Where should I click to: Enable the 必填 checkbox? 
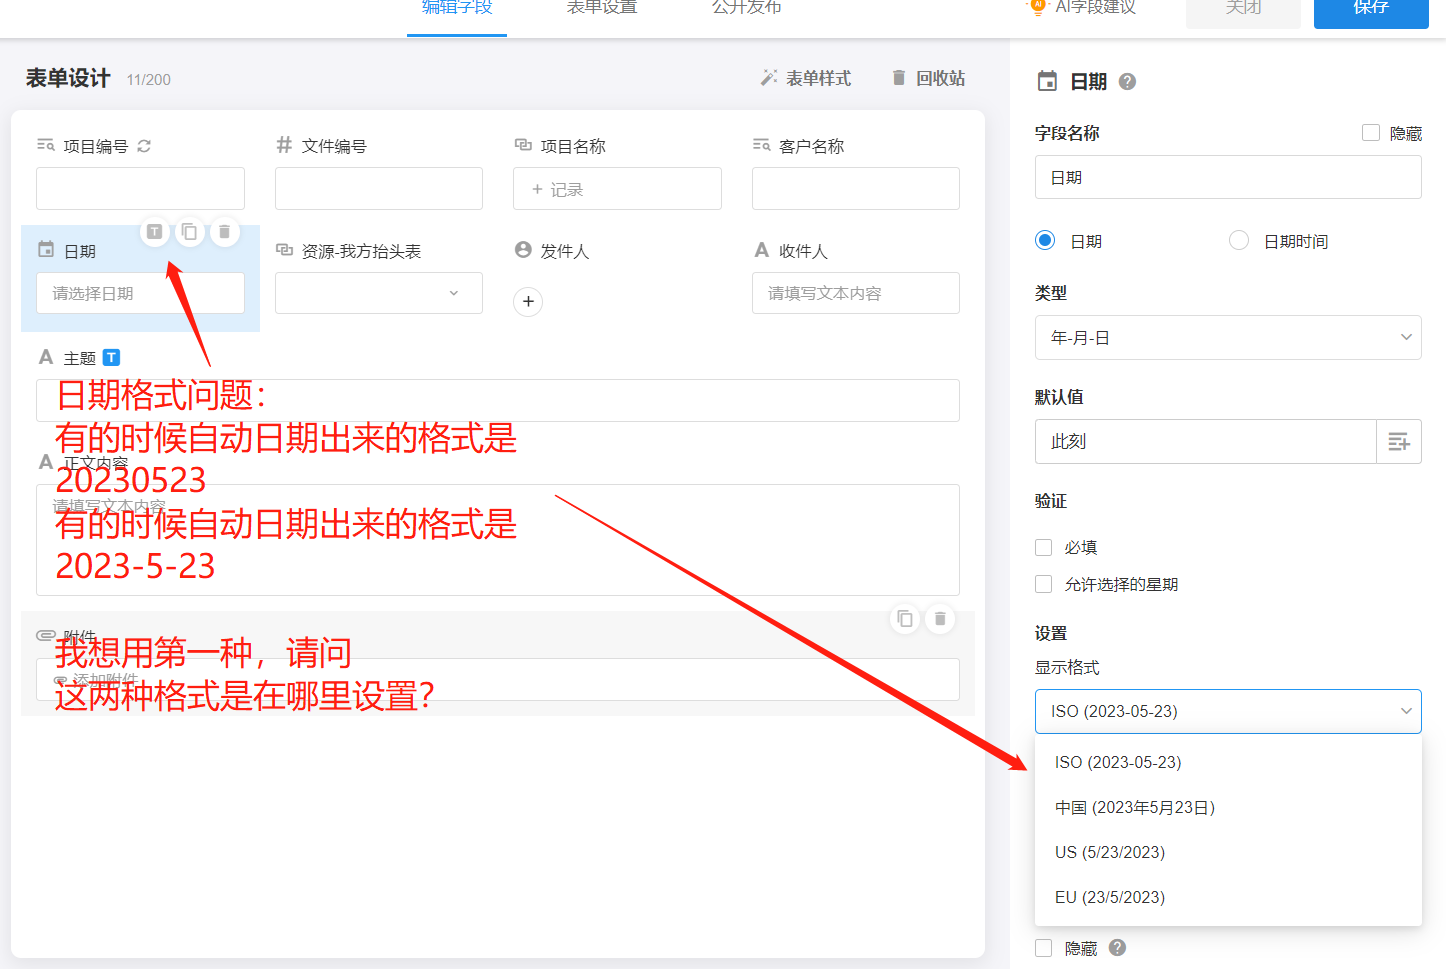(1043, 547)
